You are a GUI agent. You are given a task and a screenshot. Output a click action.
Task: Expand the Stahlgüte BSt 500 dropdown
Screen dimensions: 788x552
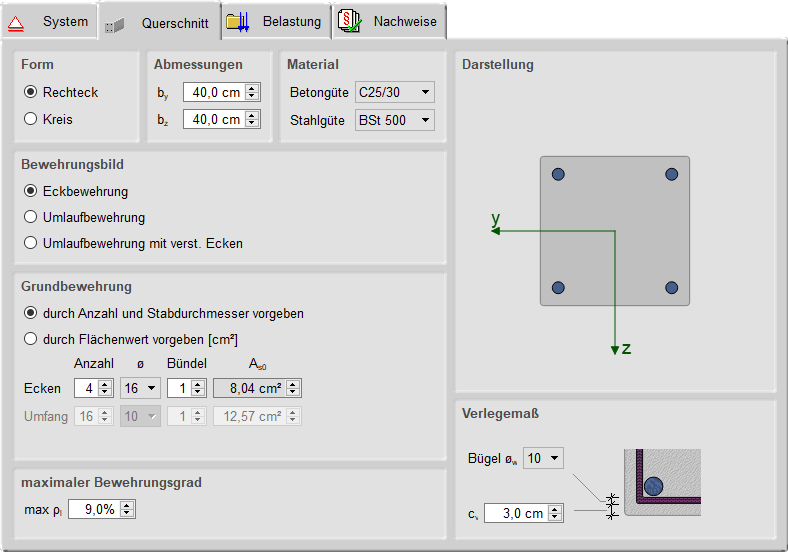[426, 120]
